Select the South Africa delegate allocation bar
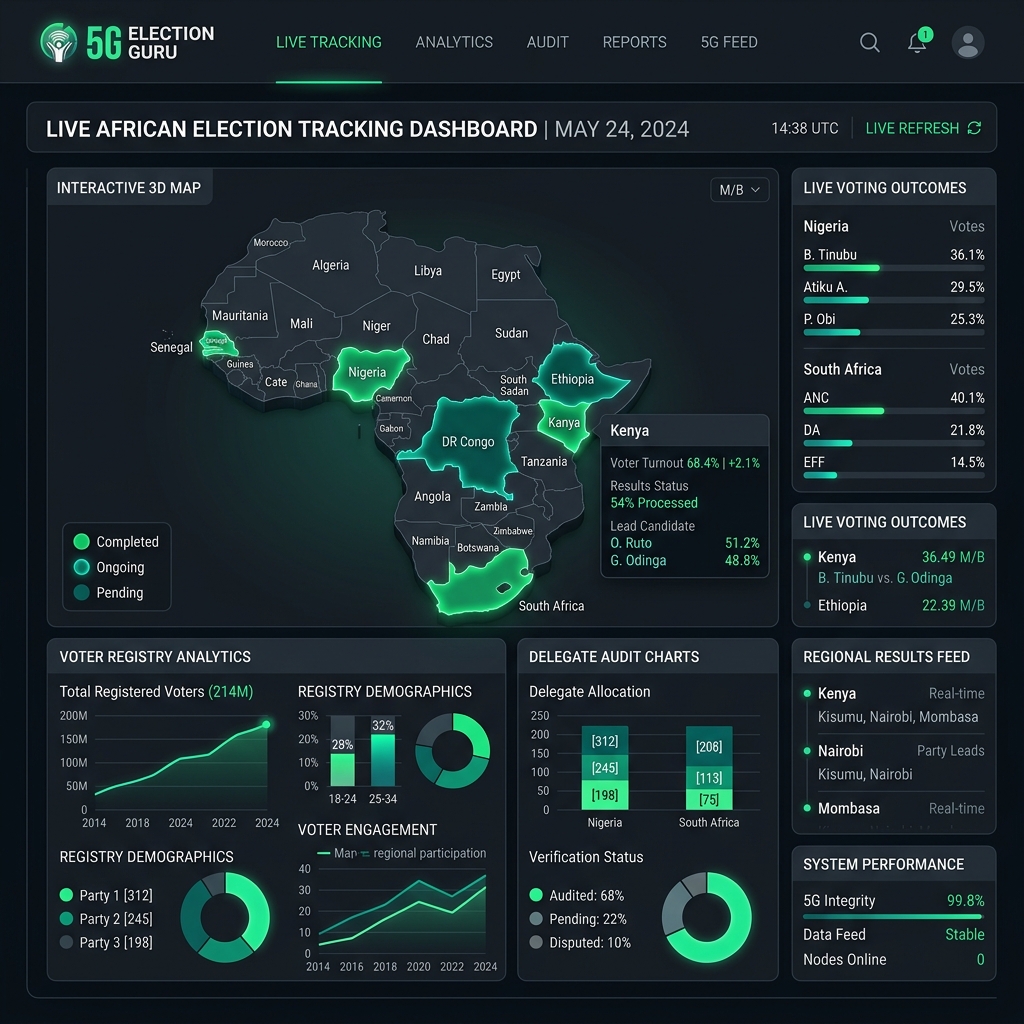1024x1024 pixels. click(709, 768)
